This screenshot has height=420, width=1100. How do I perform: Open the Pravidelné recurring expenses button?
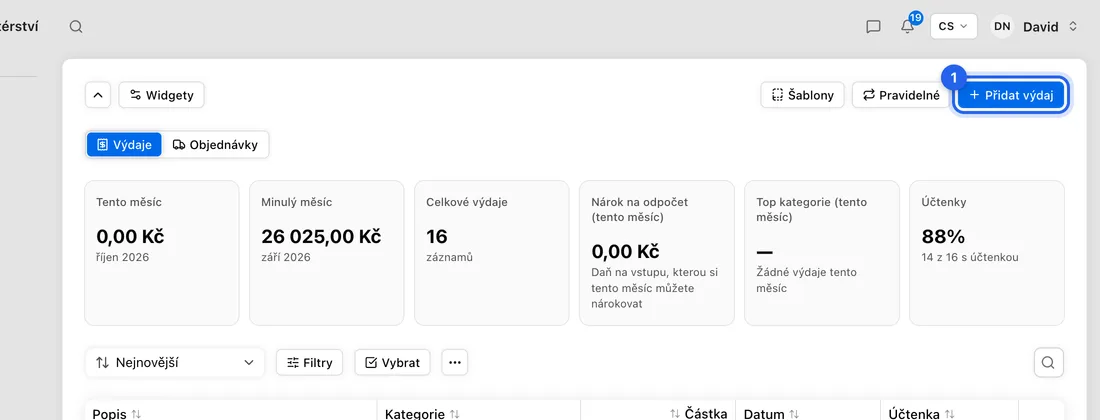(x=901, y=95)
